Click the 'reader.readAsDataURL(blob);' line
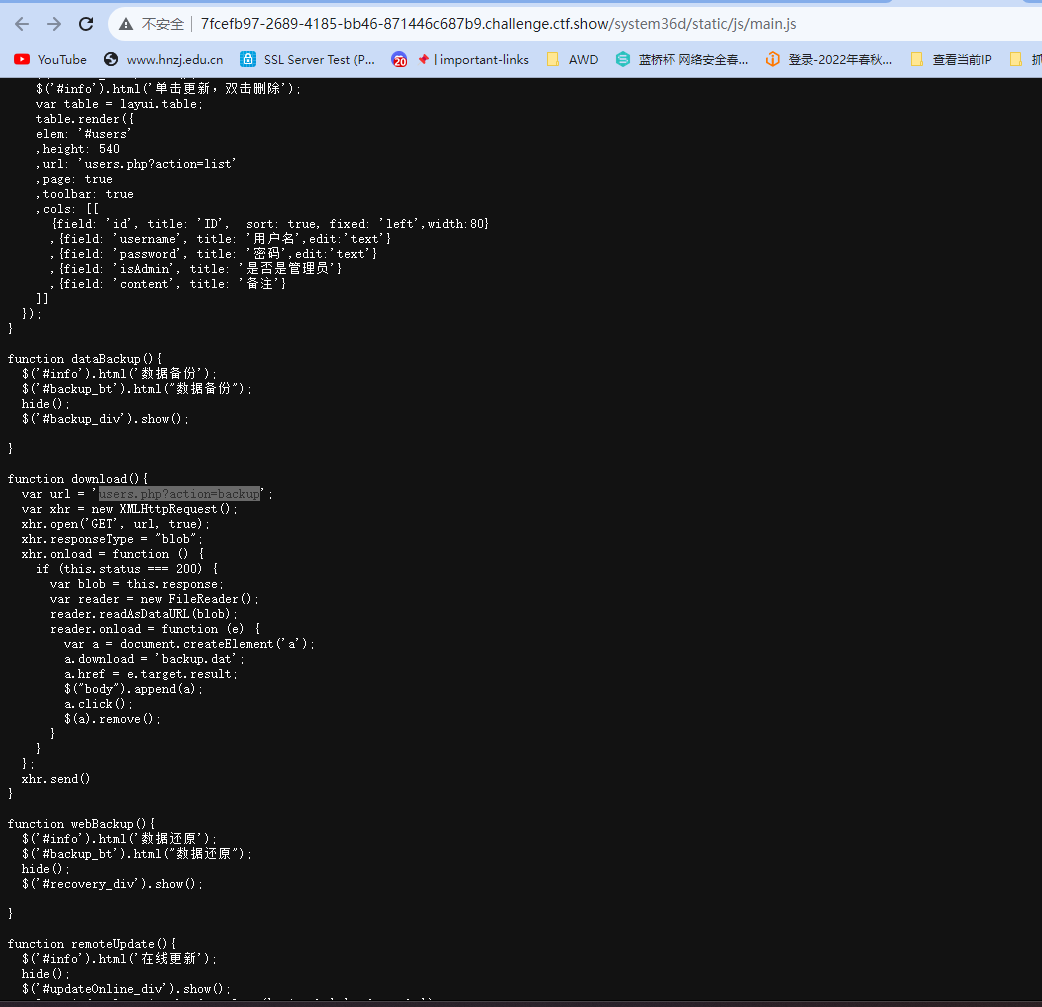The image size is (1042, 1007). [144, 614]
